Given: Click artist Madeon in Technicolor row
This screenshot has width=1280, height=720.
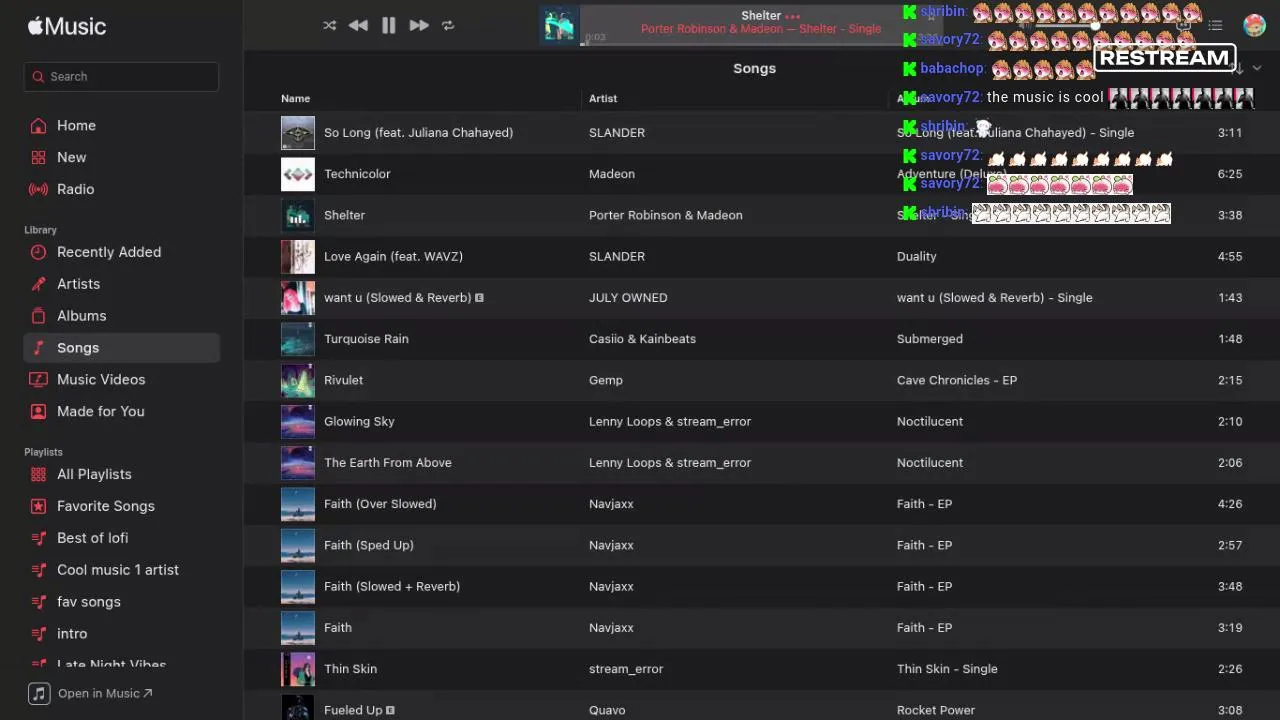Looking at the screenshot, I should (611, 174).
